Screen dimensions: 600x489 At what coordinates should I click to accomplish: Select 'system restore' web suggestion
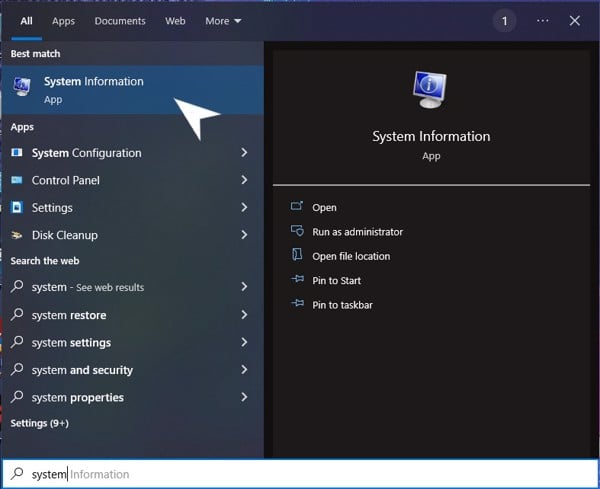[132, 315]
